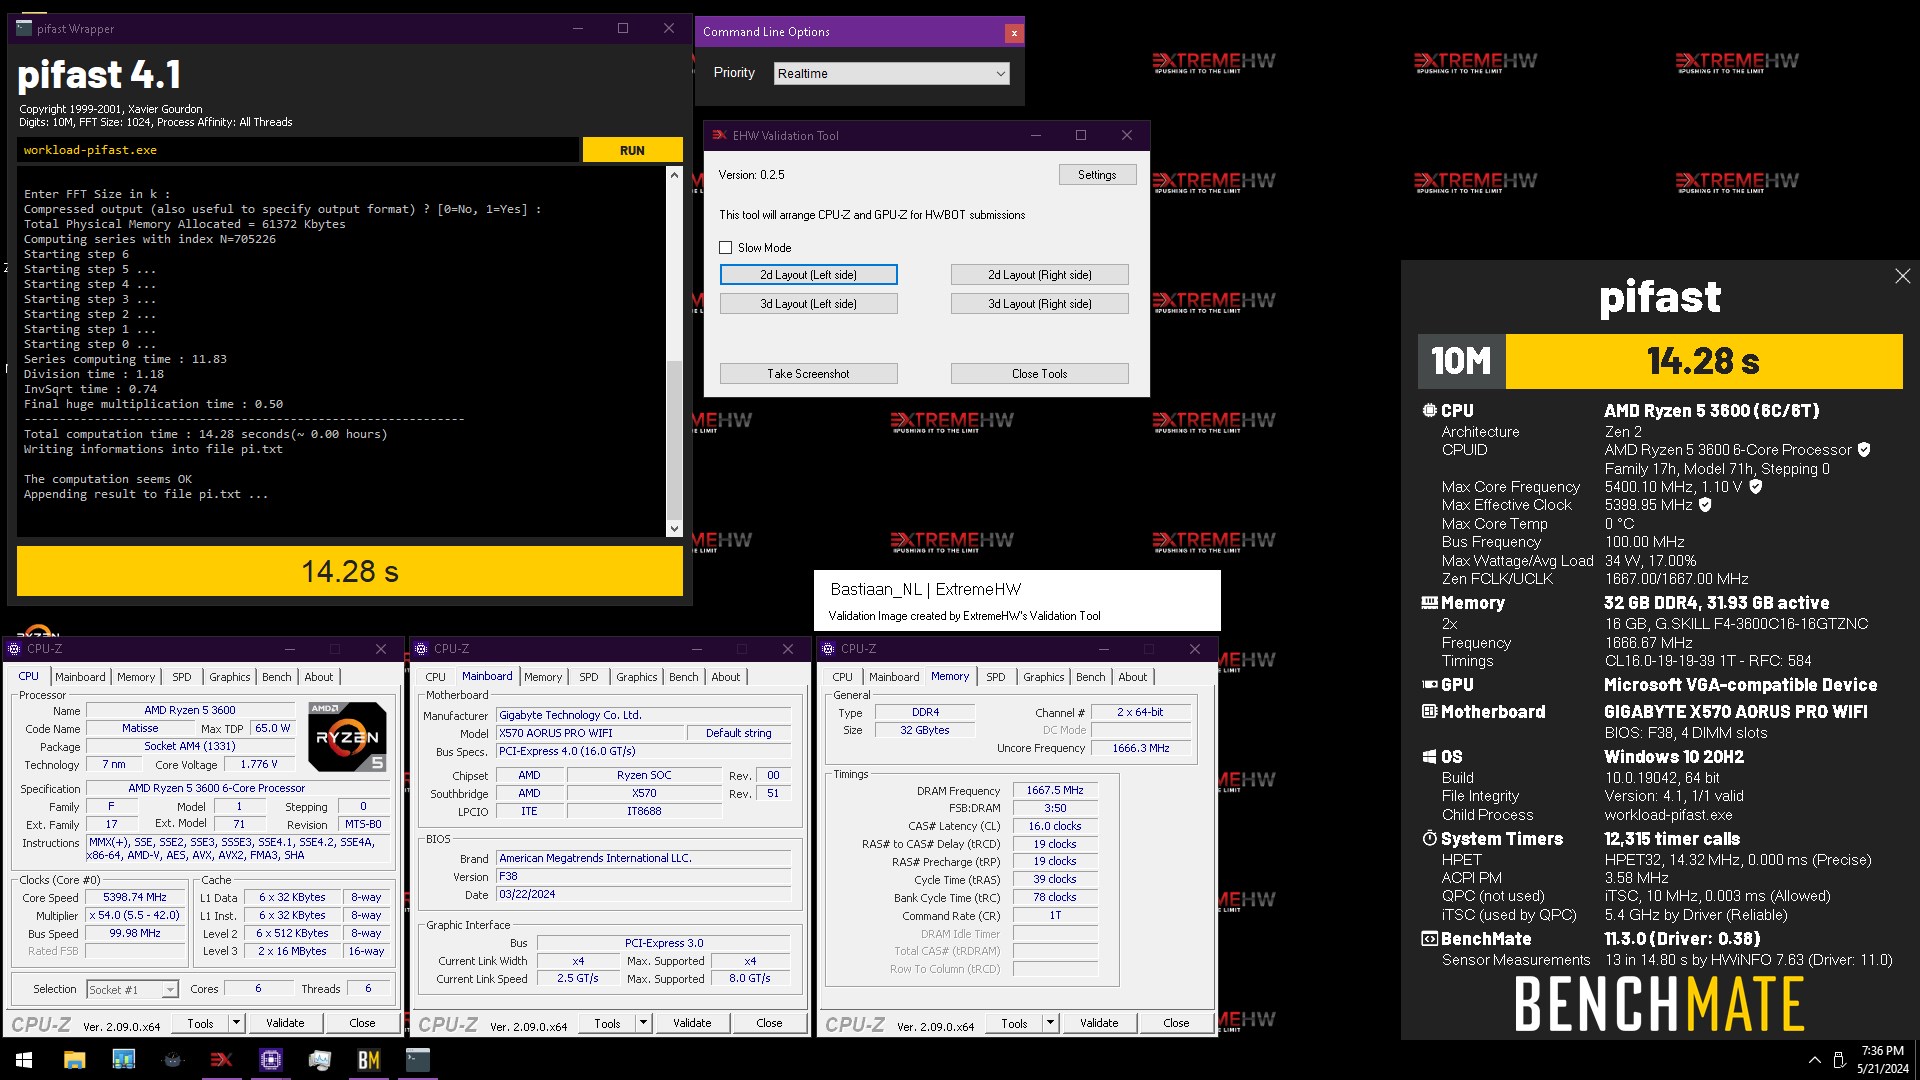
Task: Click Close Tools button
Action: coord(1040,374)
